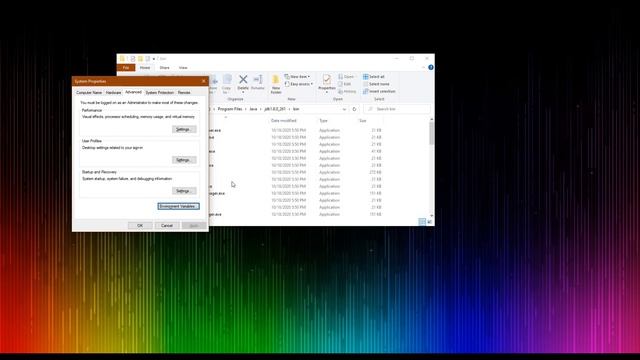
Task: Switch to the Remote tab
Action: (184, 93)
